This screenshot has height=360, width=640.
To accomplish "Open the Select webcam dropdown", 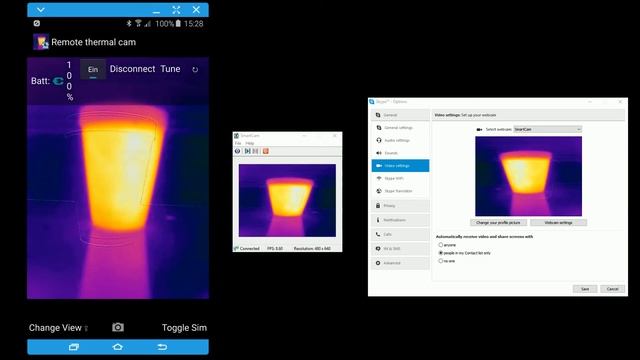I will pos(547,129).
